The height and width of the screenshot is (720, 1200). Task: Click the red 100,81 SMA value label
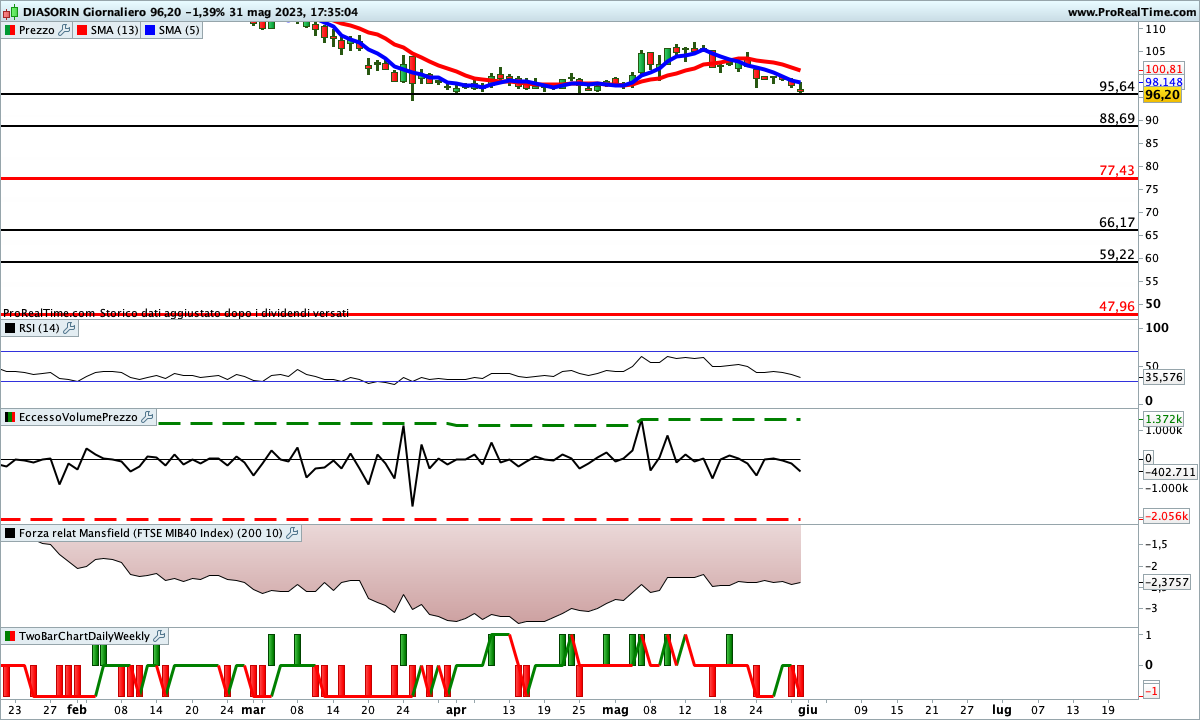1162,69
